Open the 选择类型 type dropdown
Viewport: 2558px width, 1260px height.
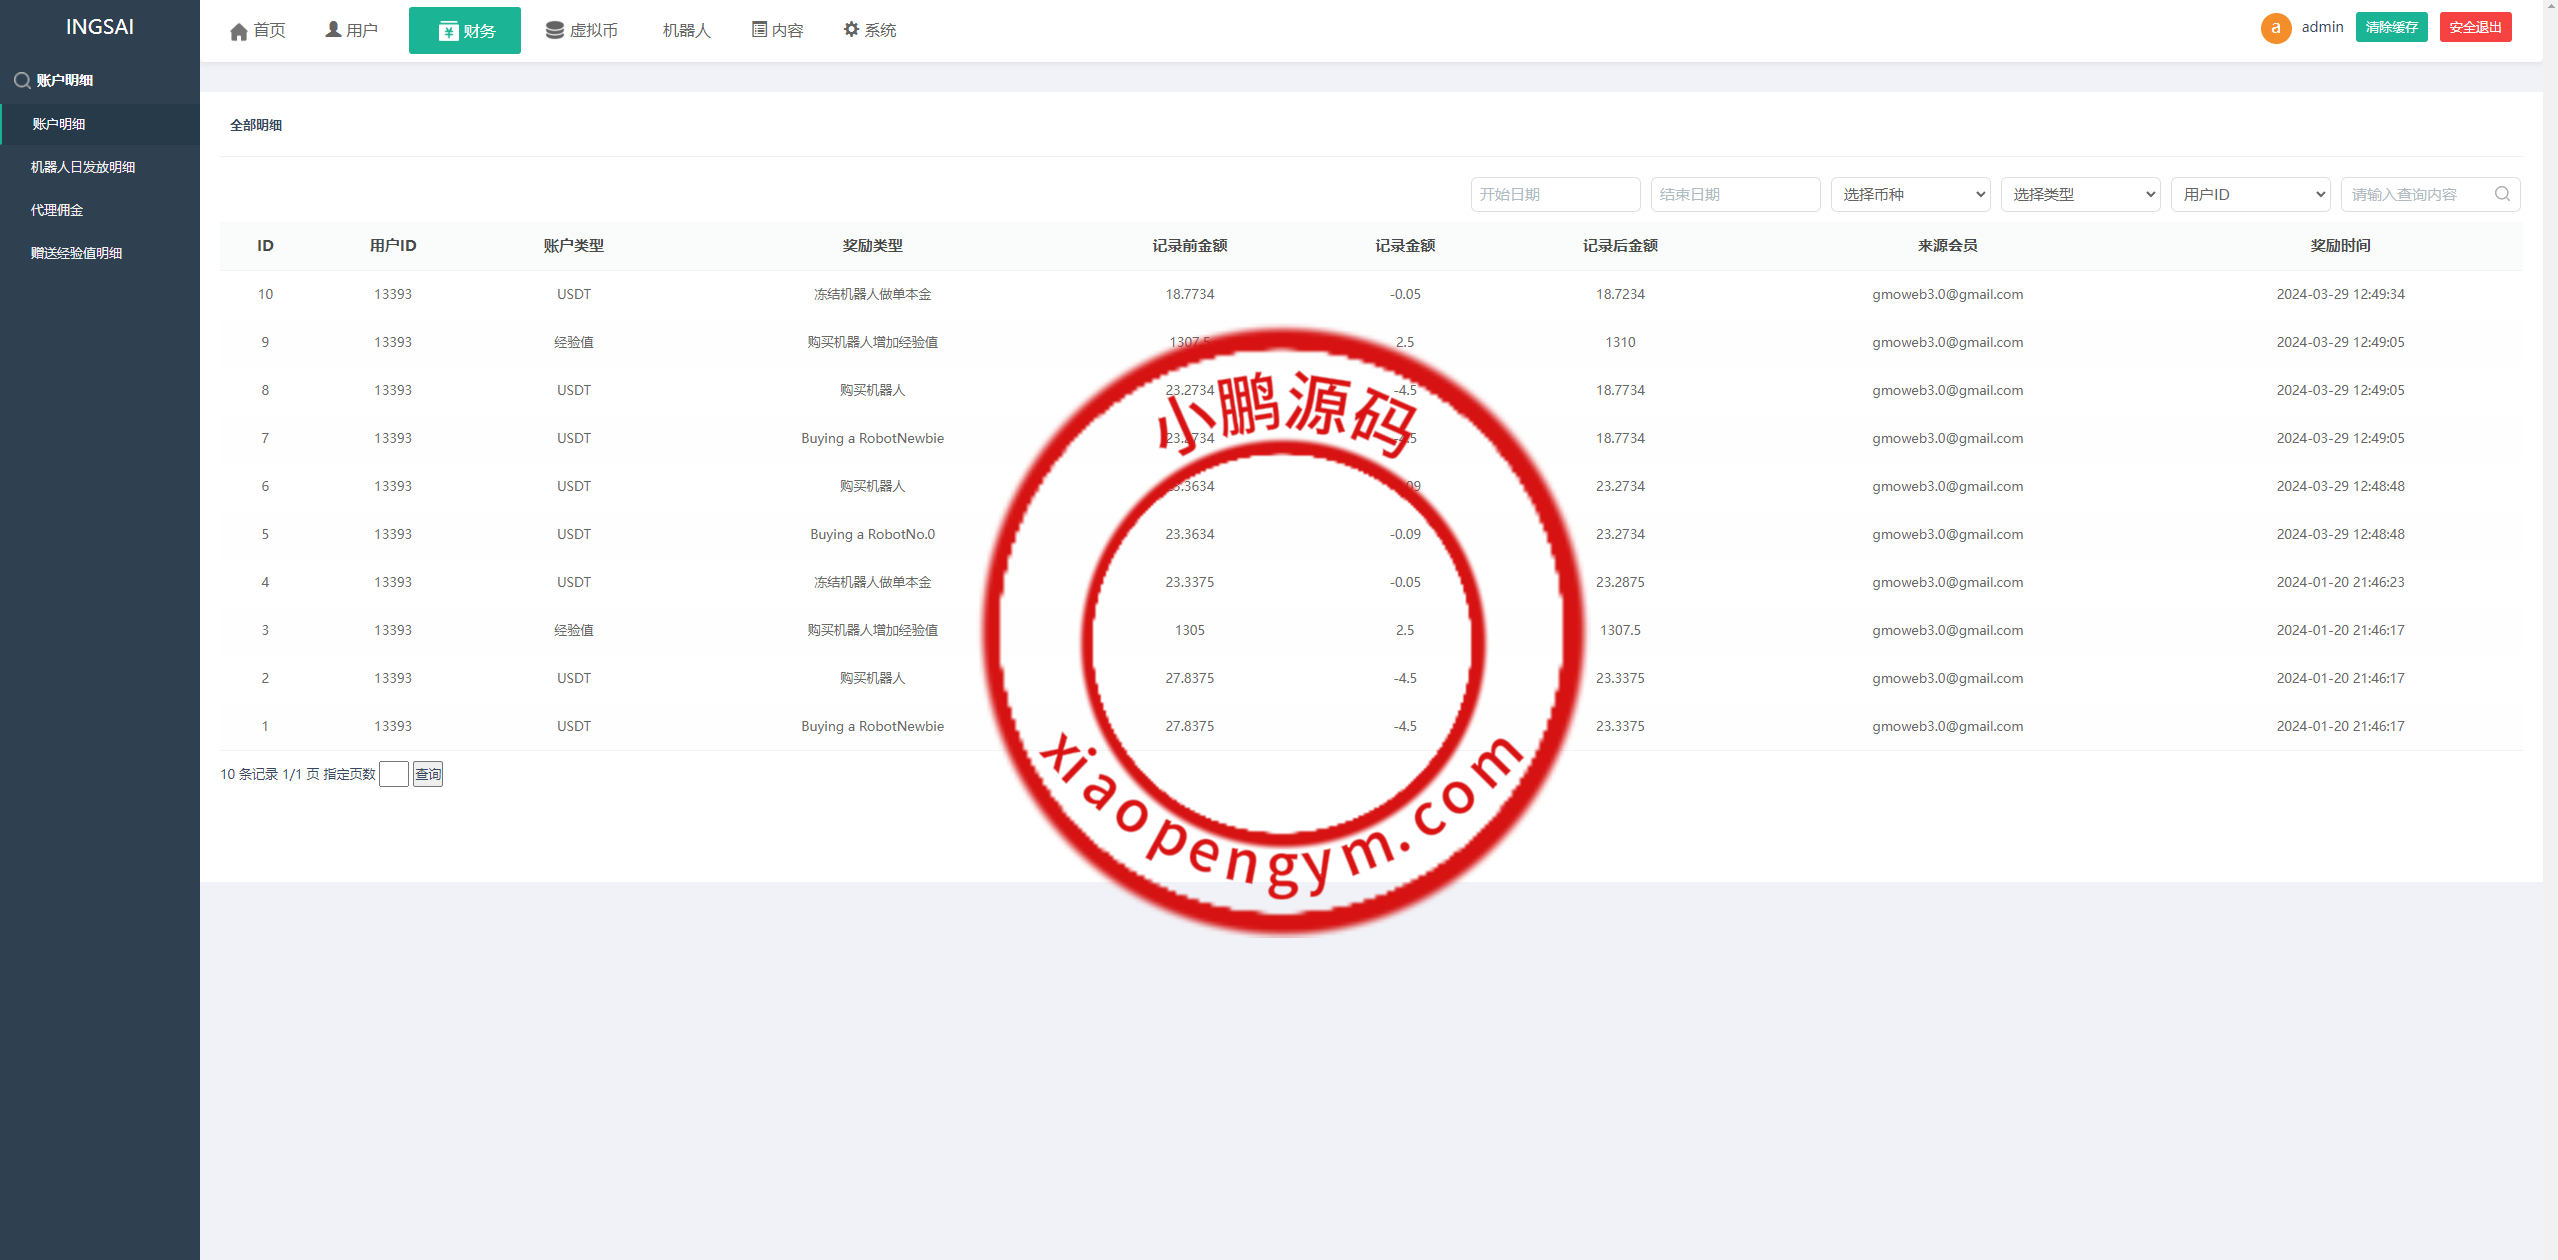click(x=2080, y=194)
